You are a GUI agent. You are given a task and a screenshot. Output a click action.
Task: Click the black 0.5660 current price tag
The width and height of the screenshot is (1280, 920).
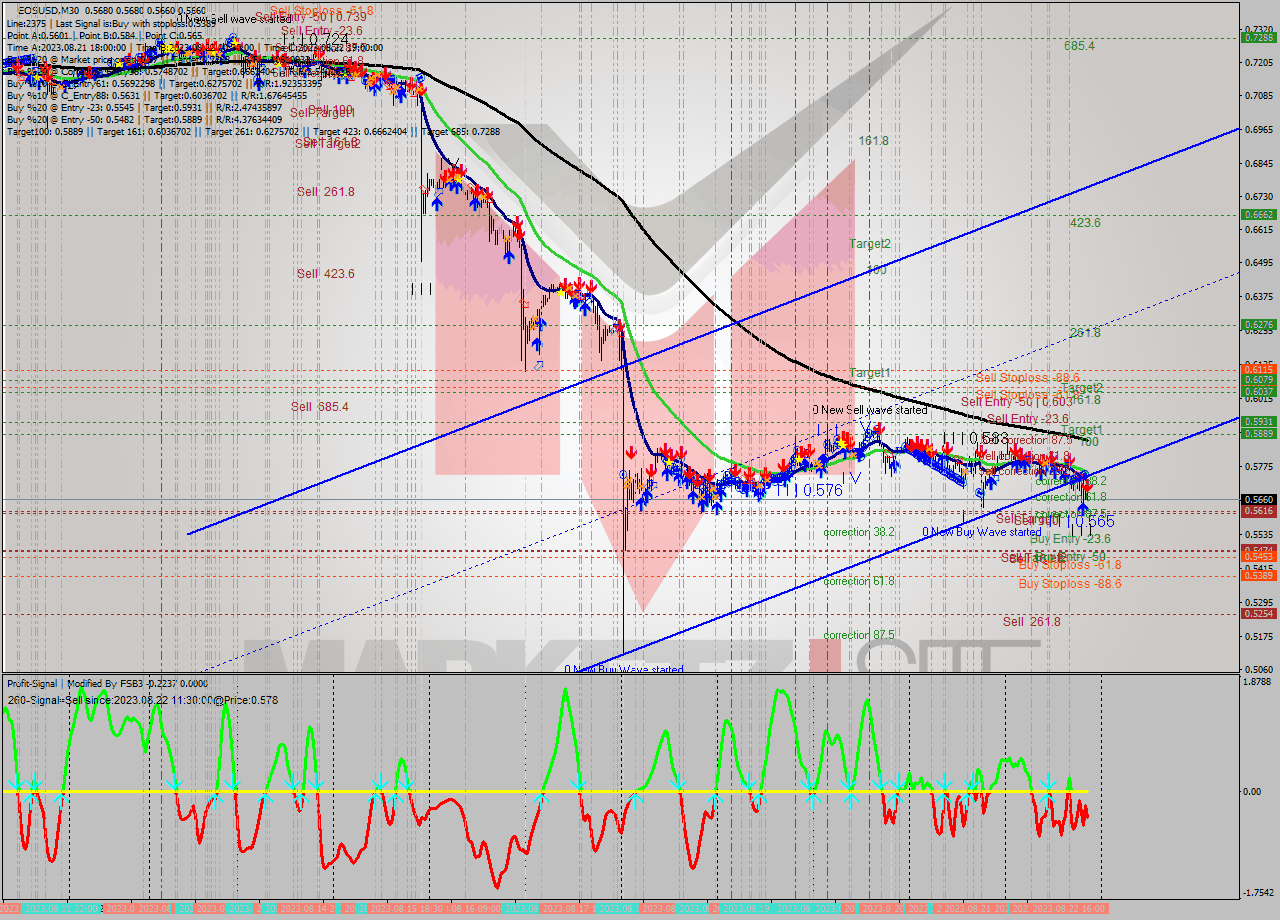pyautogui.click(x=1257, y=499)
